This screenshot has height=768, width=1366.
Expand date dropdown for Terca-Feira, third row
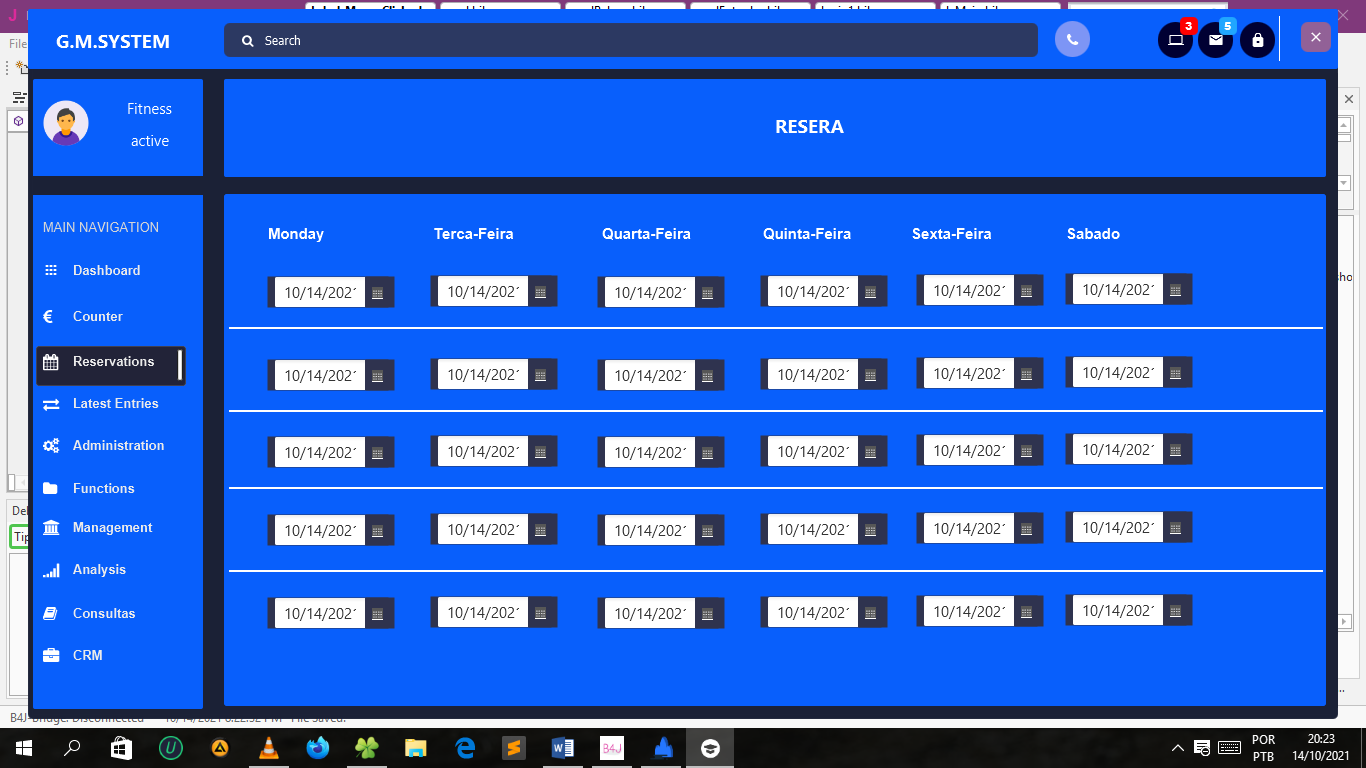tap(541, 452)
